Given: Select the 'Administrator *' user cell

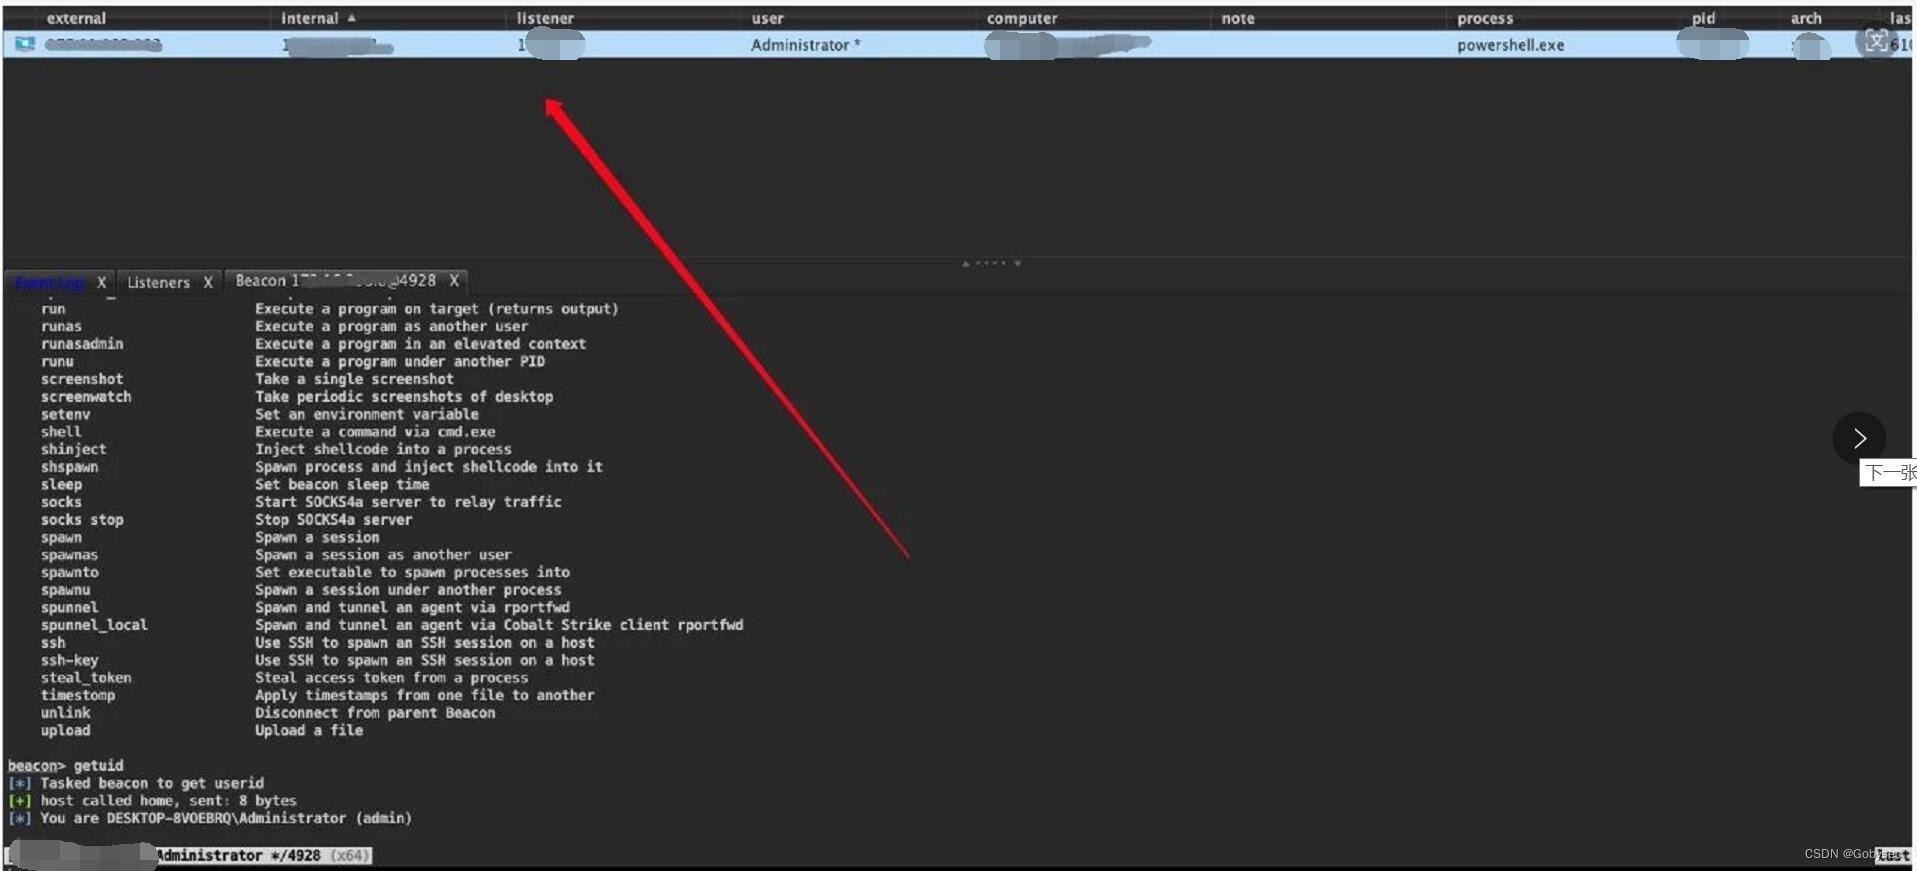Looking at the screenshot, I should click(805, 45).
